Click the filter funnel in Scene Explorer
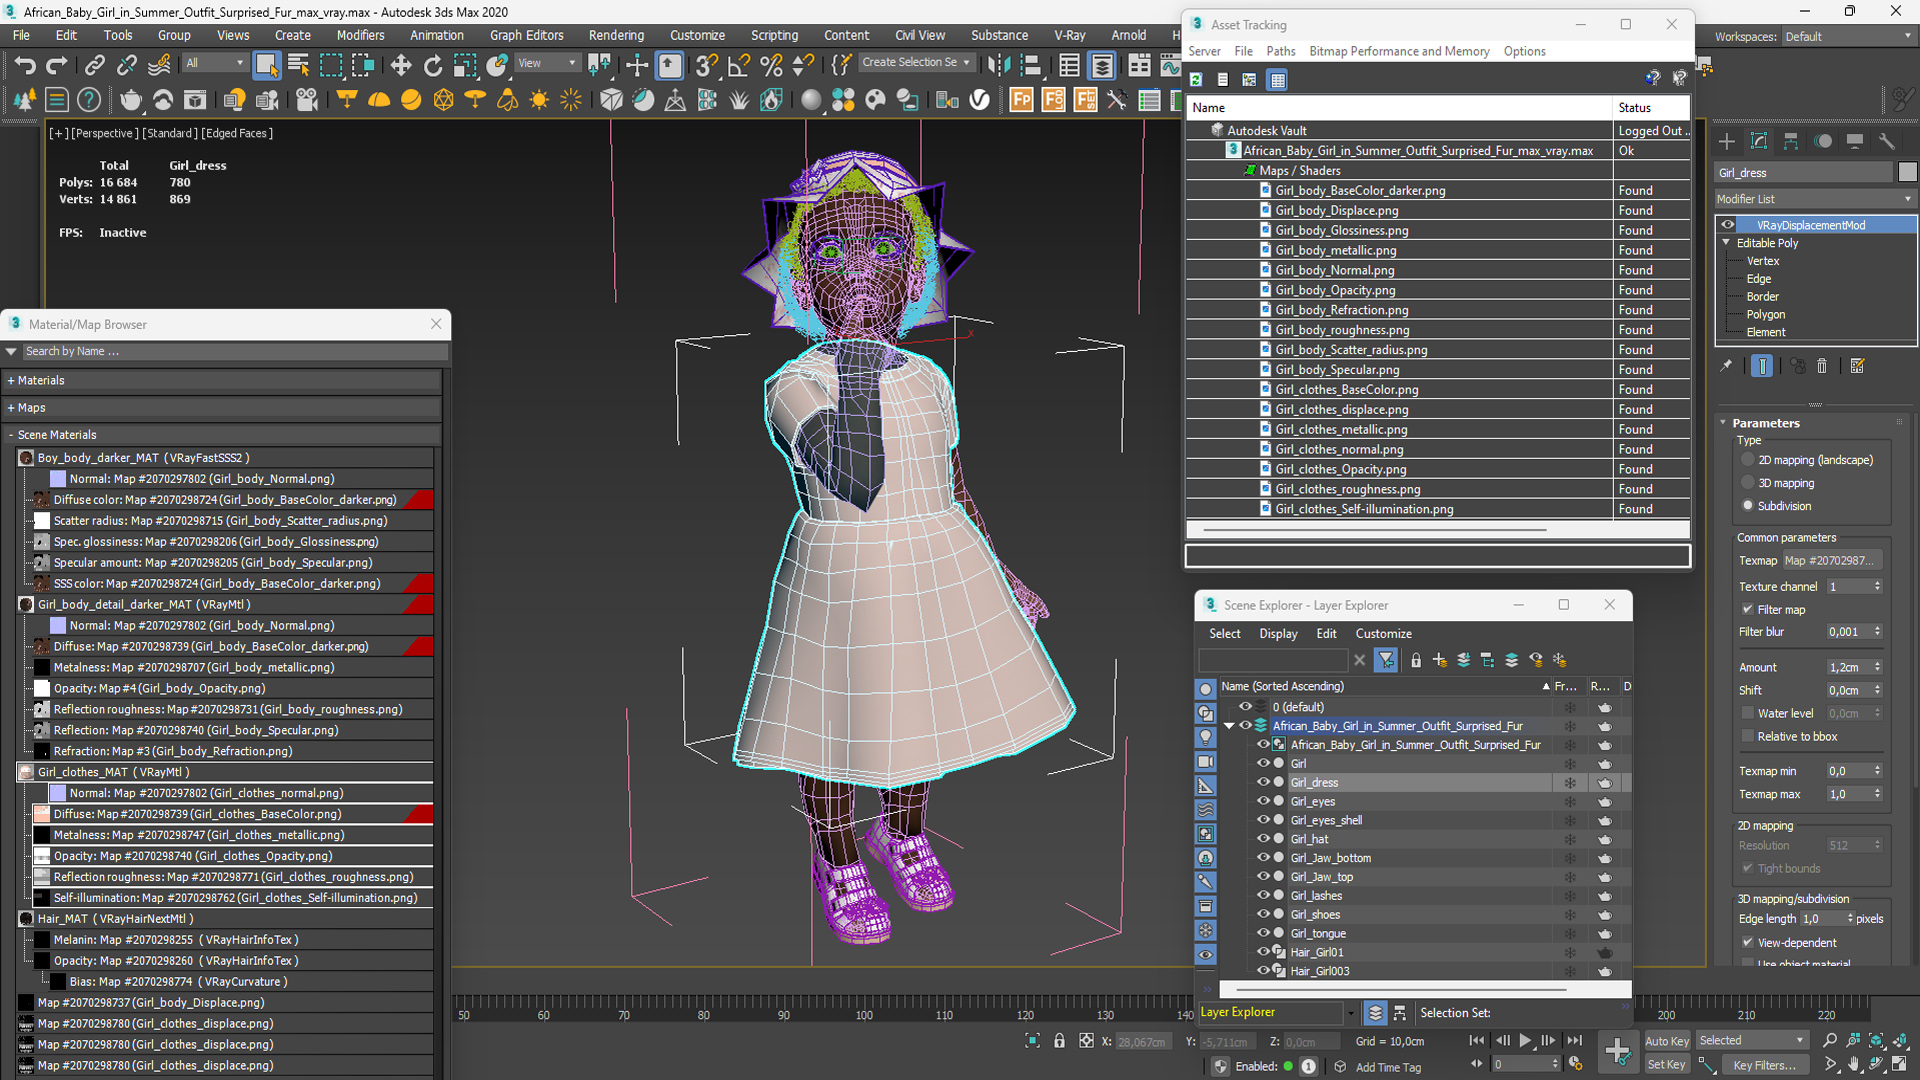The image size is (1920, 1080). (1386, 660)
